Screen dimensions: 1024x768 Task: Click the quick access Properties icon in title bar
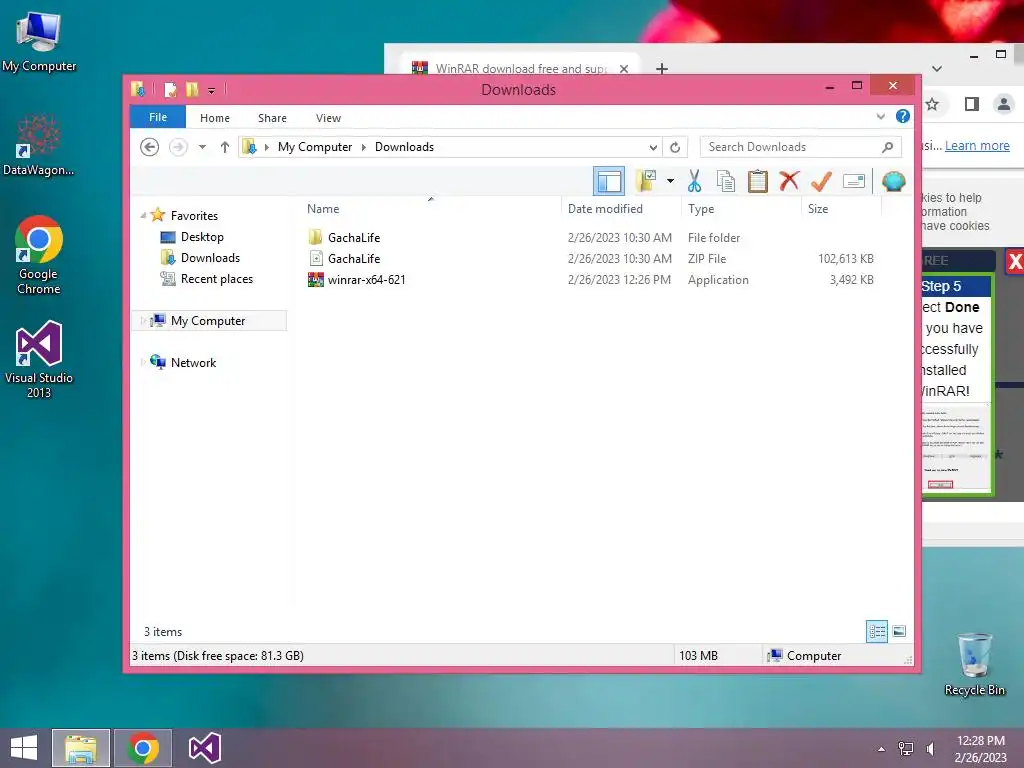pyautogui.click(x=170, y=89)
